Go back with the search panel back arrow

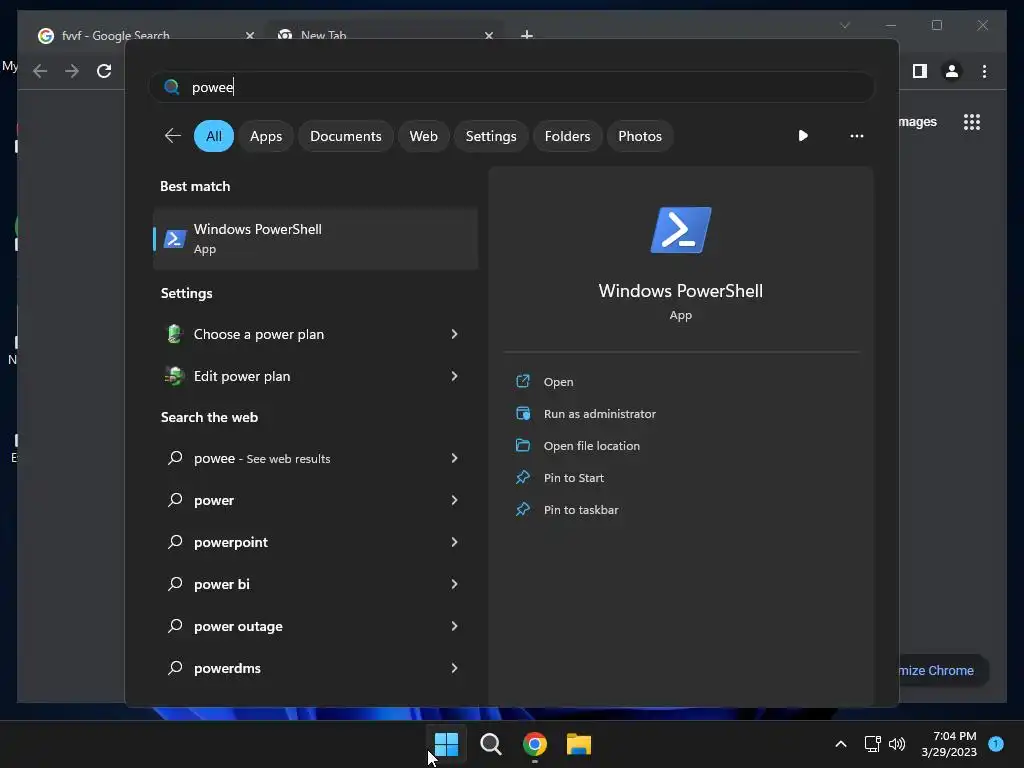[173, 136]
